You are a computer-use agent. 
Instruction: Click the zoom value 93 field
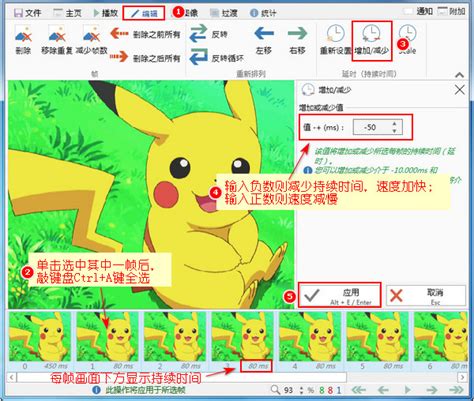pyautogui.click(x=289, y=390)
